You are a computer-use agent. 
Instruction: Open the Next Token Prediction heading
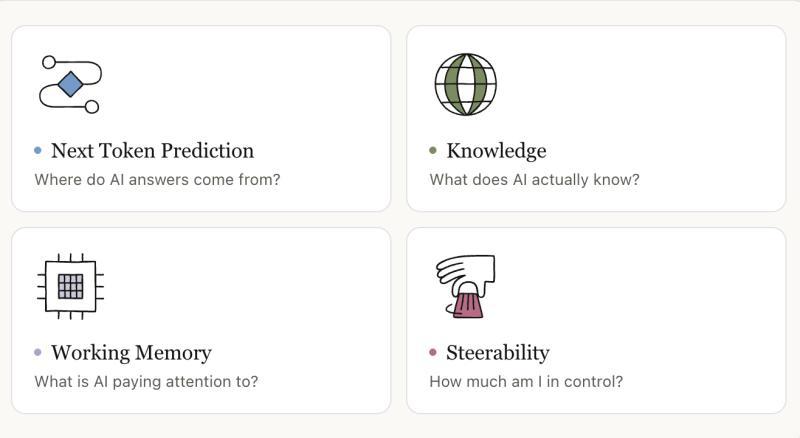152,151
